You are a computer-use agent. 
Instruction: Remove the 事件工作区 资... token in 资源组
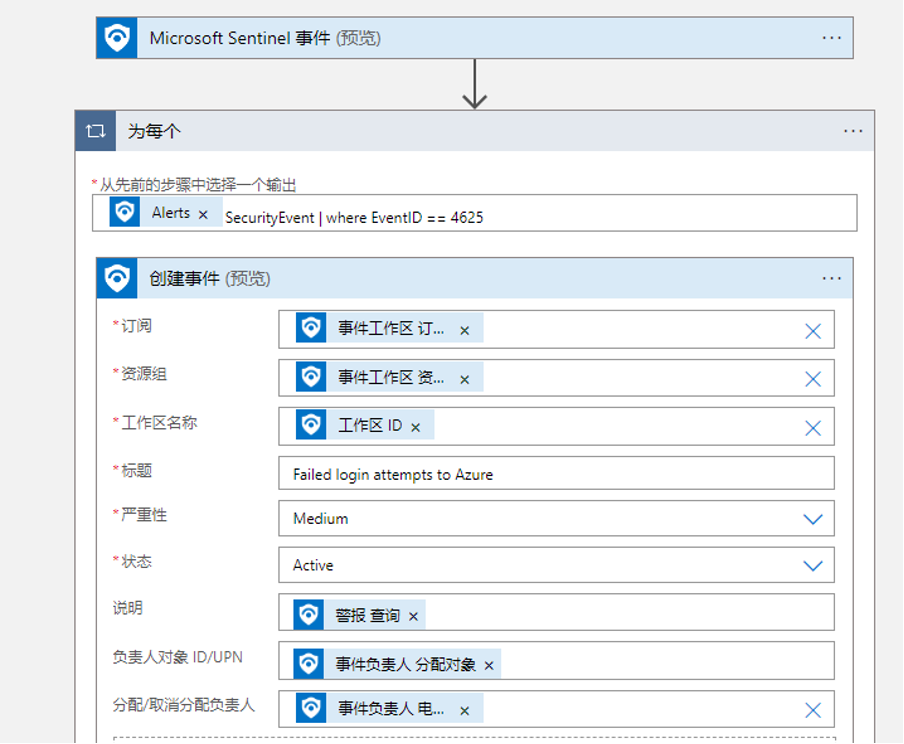point(465,379)
